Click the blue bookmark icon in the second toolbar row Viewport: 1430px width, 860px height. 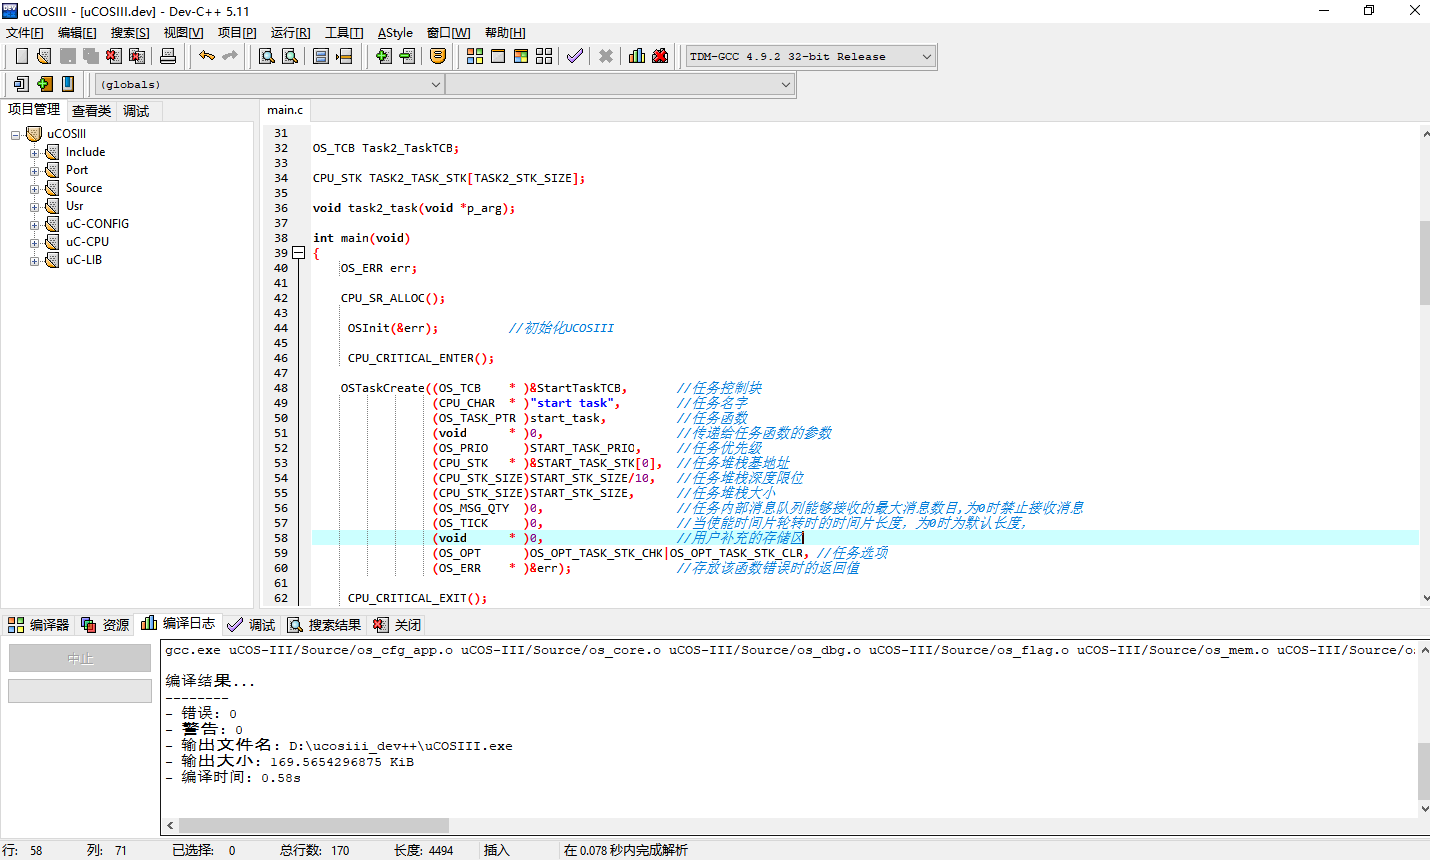[68, 84]
